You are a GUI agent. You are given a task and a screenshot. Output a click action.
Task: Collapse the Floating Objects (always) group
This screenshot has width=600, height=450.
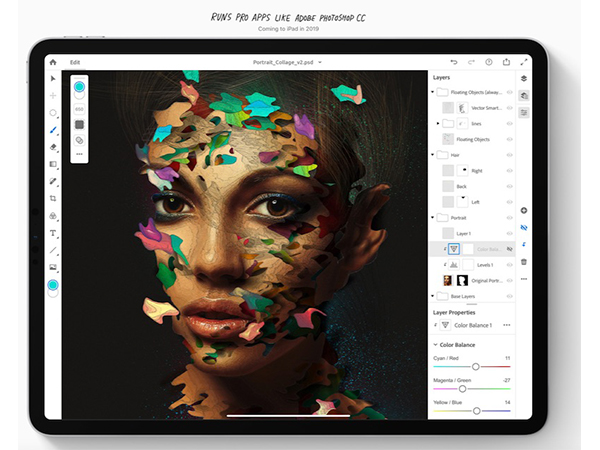click(432, 92)
